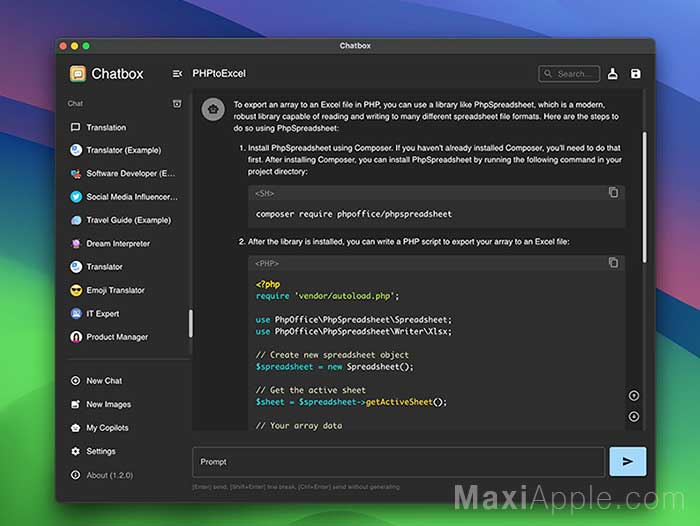The image size is (700, 526).
Task: Click the Chatbox app logo icon
Action: (x=78, y=74)
